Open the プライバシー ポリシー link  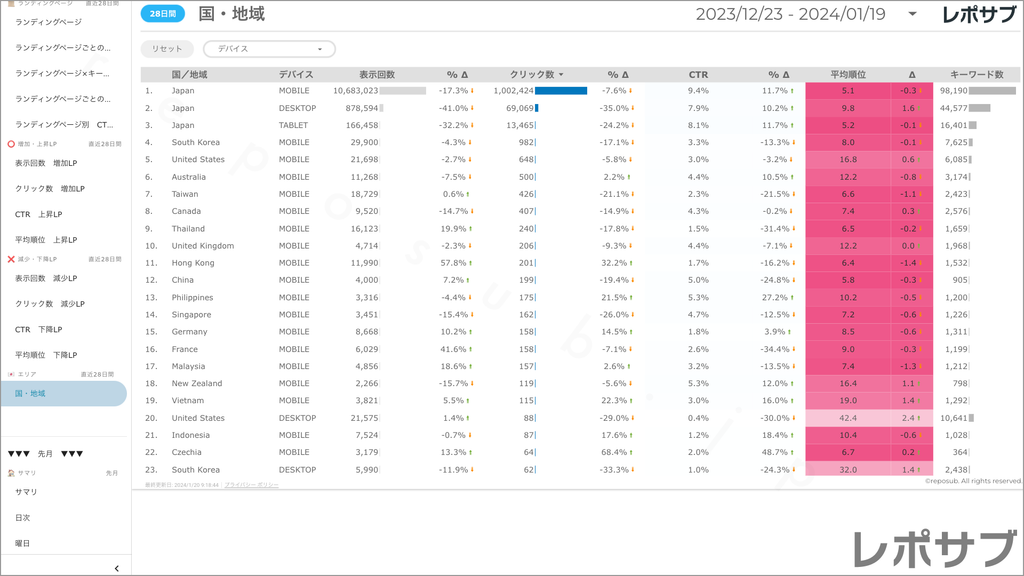click(251, 484)
